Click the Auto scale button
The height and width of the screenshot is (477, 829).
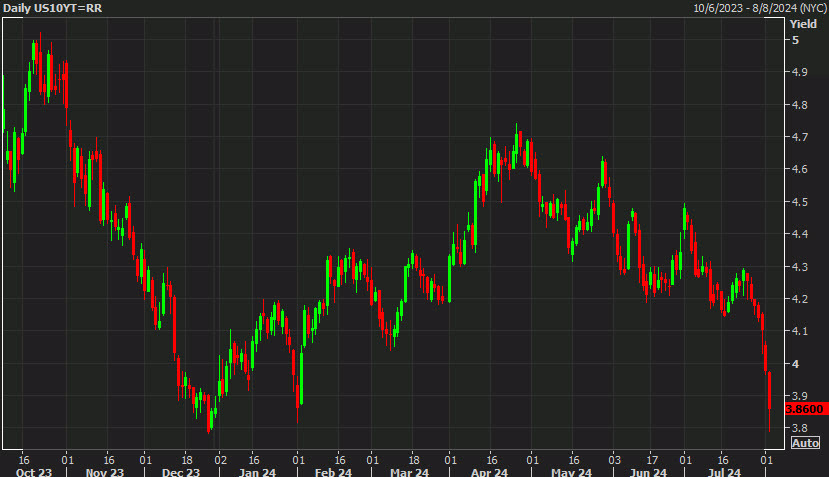tap(805, 443)
